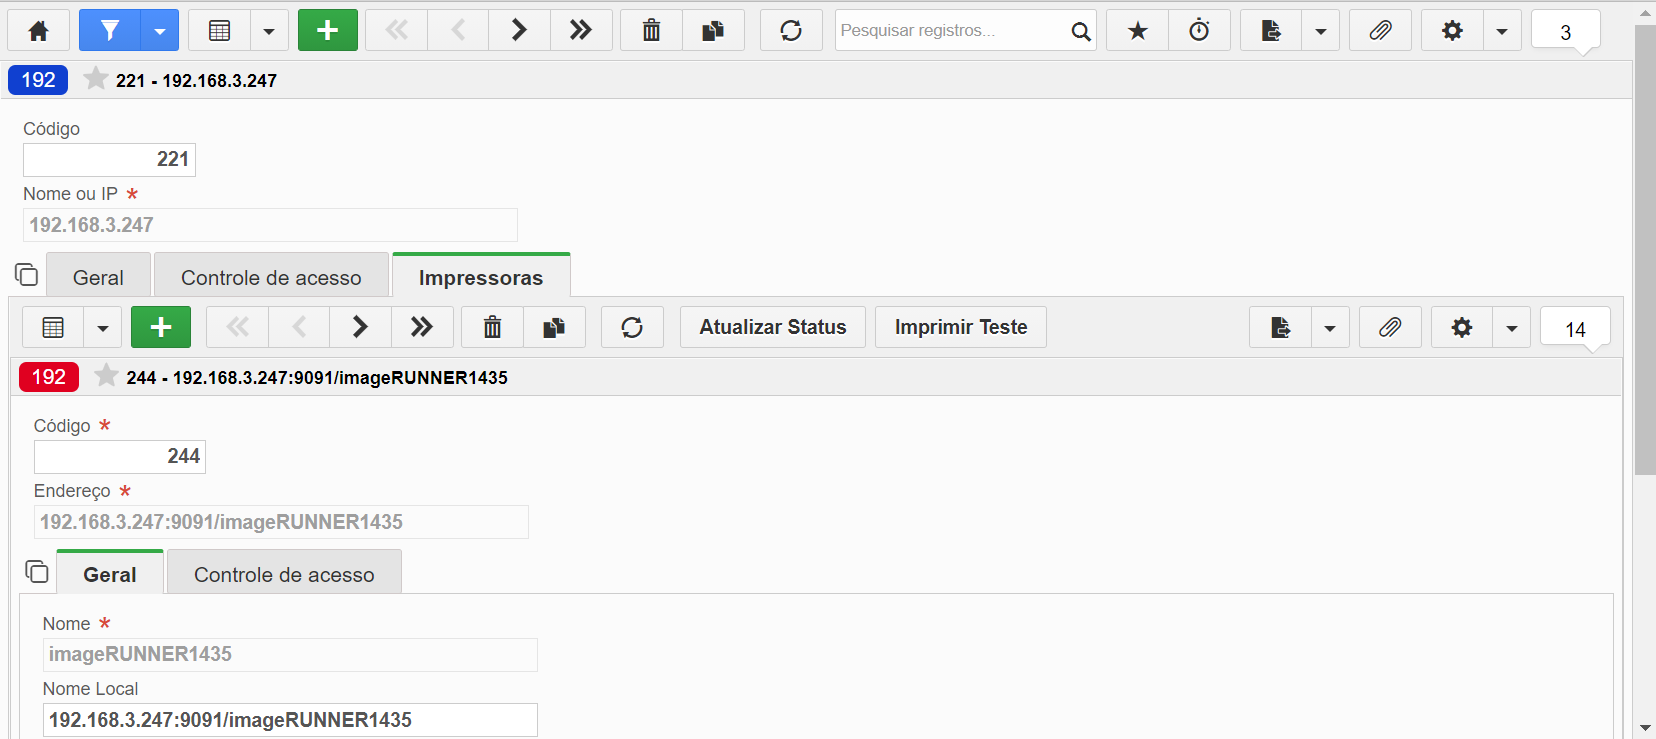The height and width of the screenshot is (739, 1656).
Task: Open top settings gear dropdown arrow
Action: pyautogui.click(x=1502, y=31)
